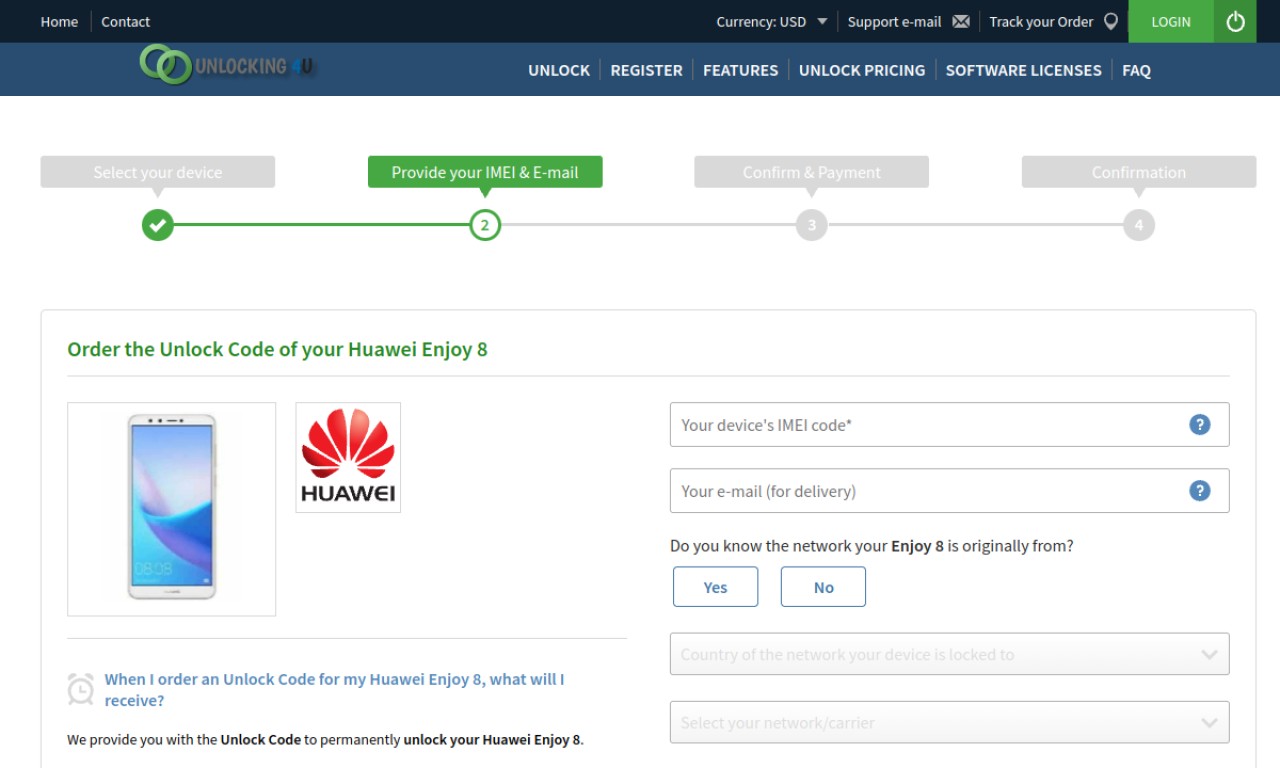Go to the Home link

[x=59, y=21]
